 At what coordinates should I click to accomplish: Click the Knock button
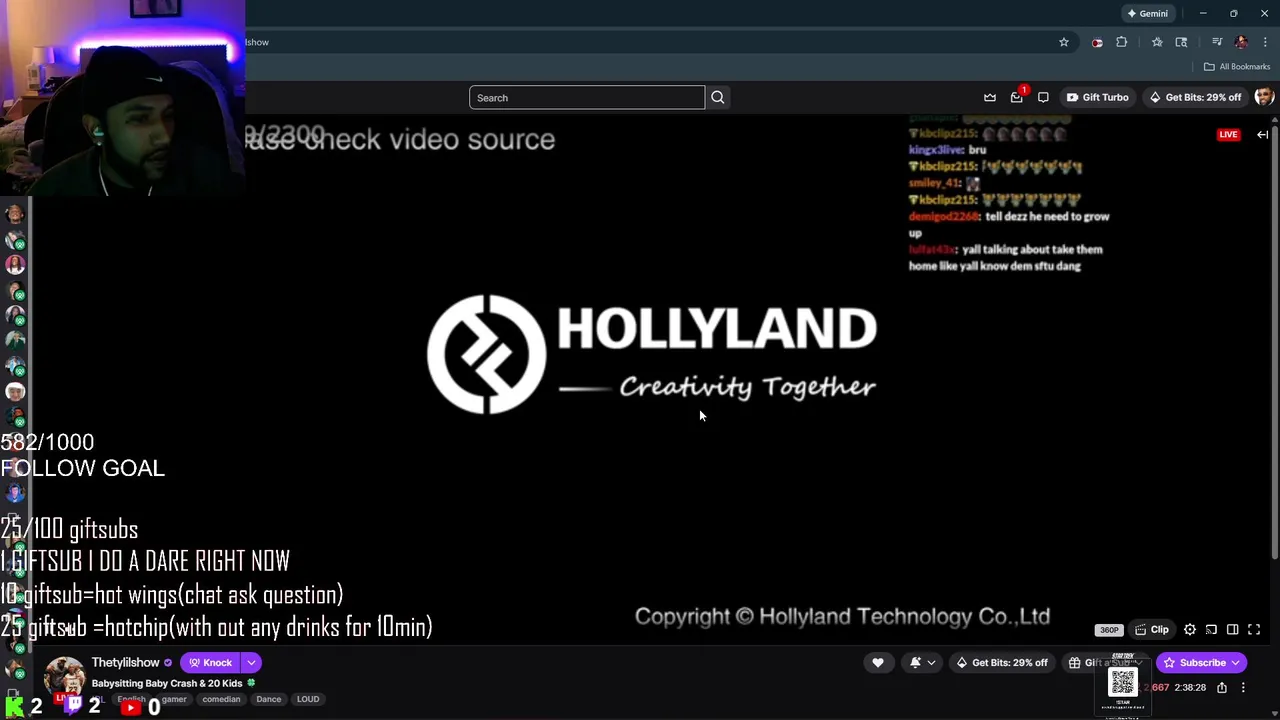(x=210, y=662)
